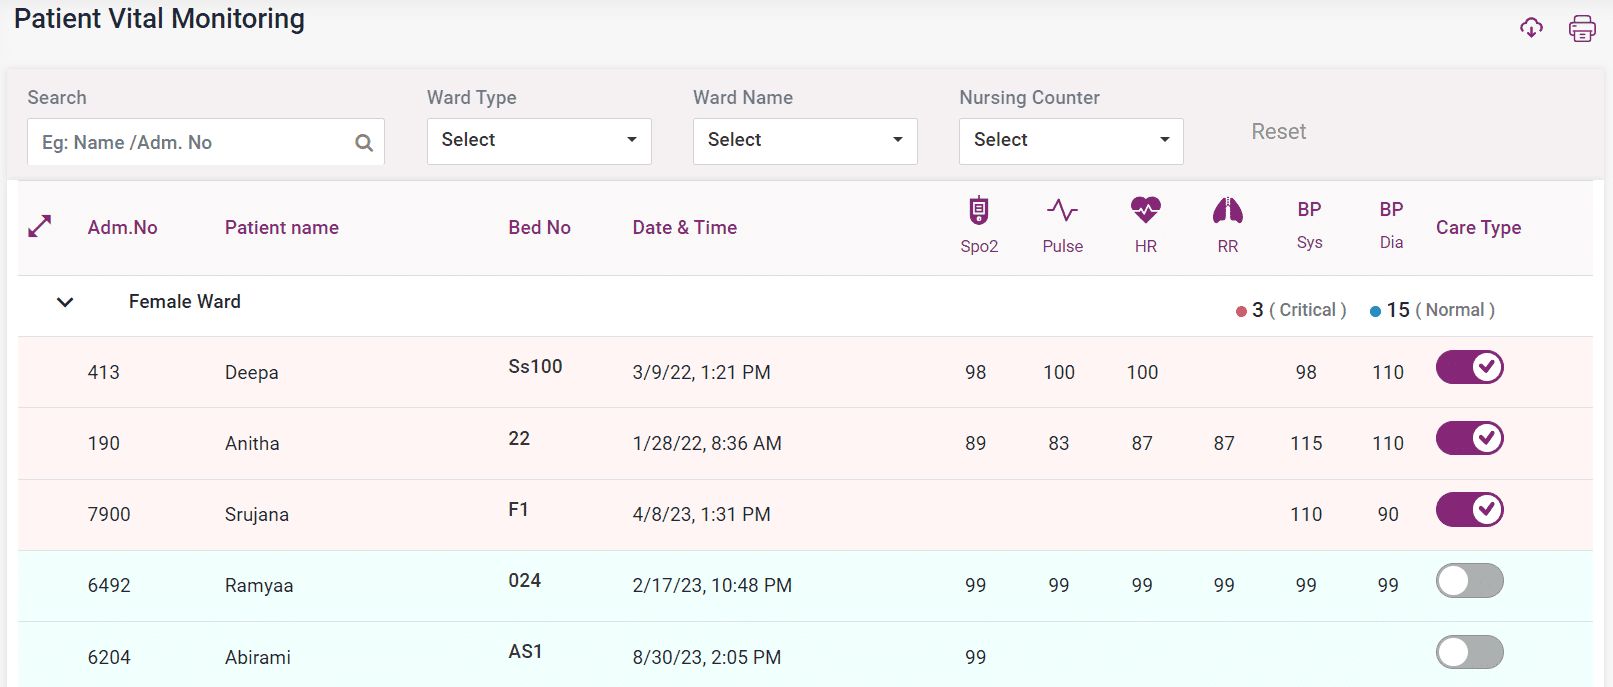Collapse the Female Ward group
1613x687 pixels.
(x=65, y=302)
